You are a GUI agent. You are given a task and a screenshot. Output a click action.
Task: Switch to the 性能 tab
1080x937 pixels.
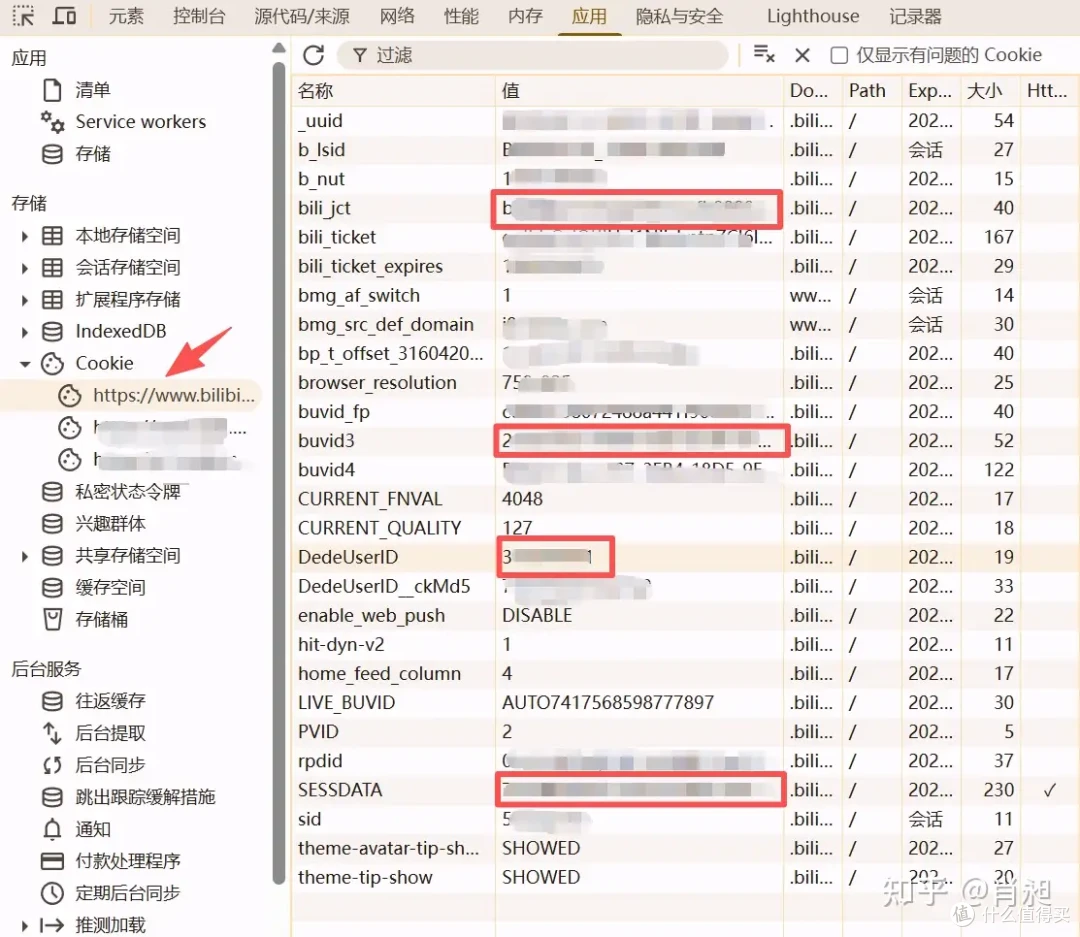(461, 16)
